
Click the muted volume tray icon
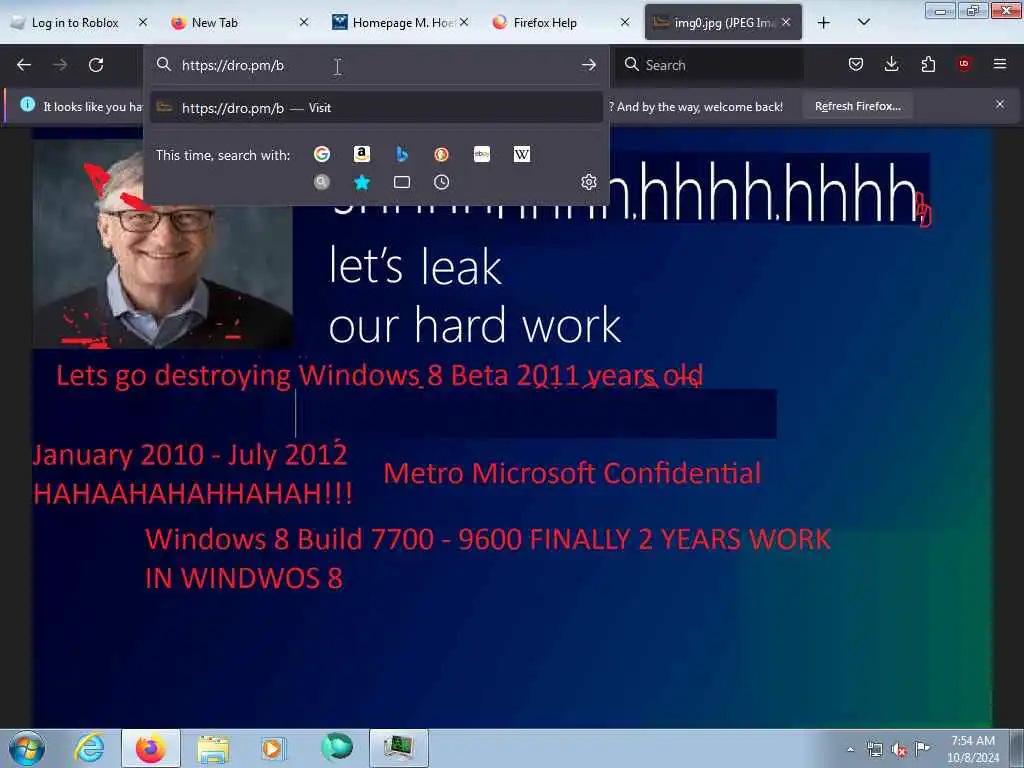[899, 750]
